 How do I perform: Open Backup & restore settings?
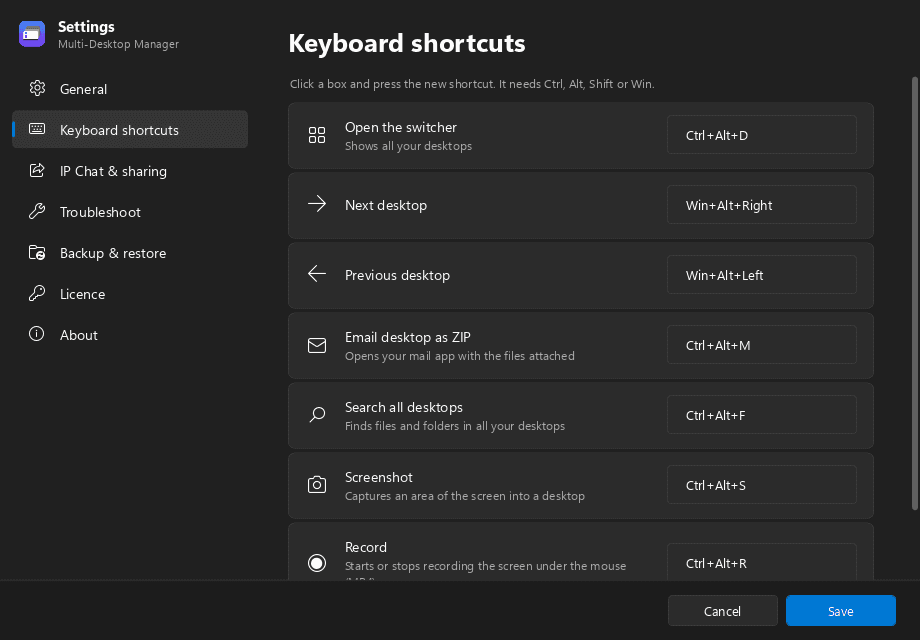point(130,253)
